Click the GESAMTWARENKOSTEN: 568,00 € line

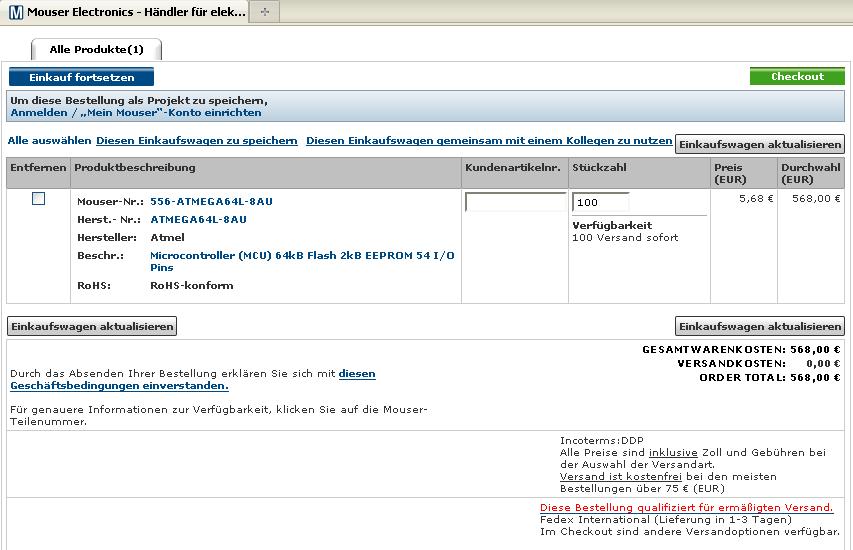tap(741, 349)
